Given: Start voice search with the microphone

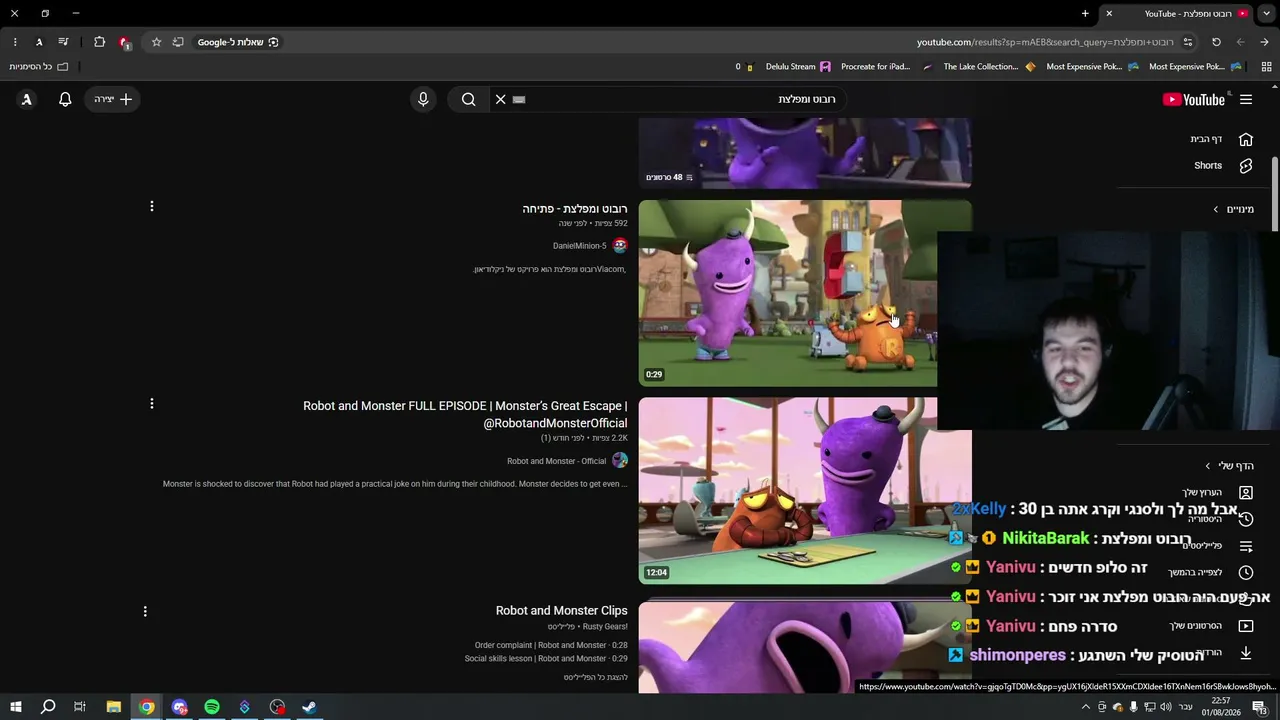Looking at the screenshot, I should pyautogui.click(x=423, y=99).
